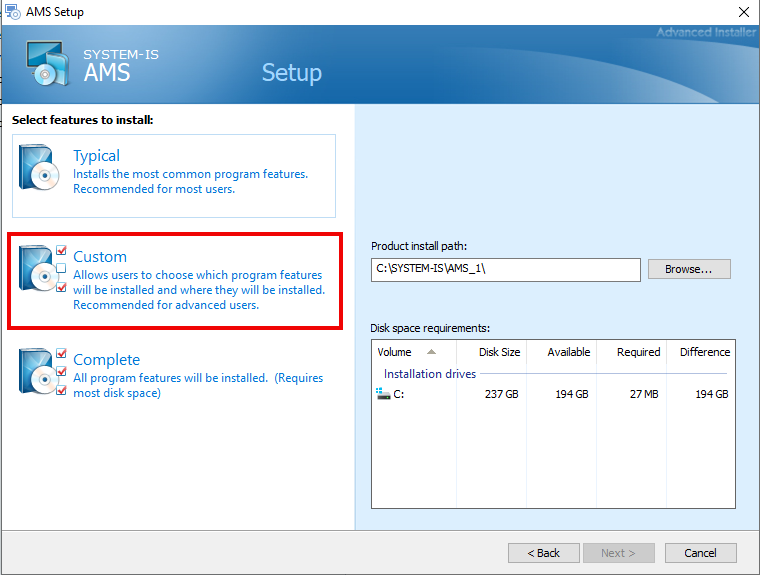Click the Installation drives group label
Screen dimensions: 760x575
[x=430, y=374]
